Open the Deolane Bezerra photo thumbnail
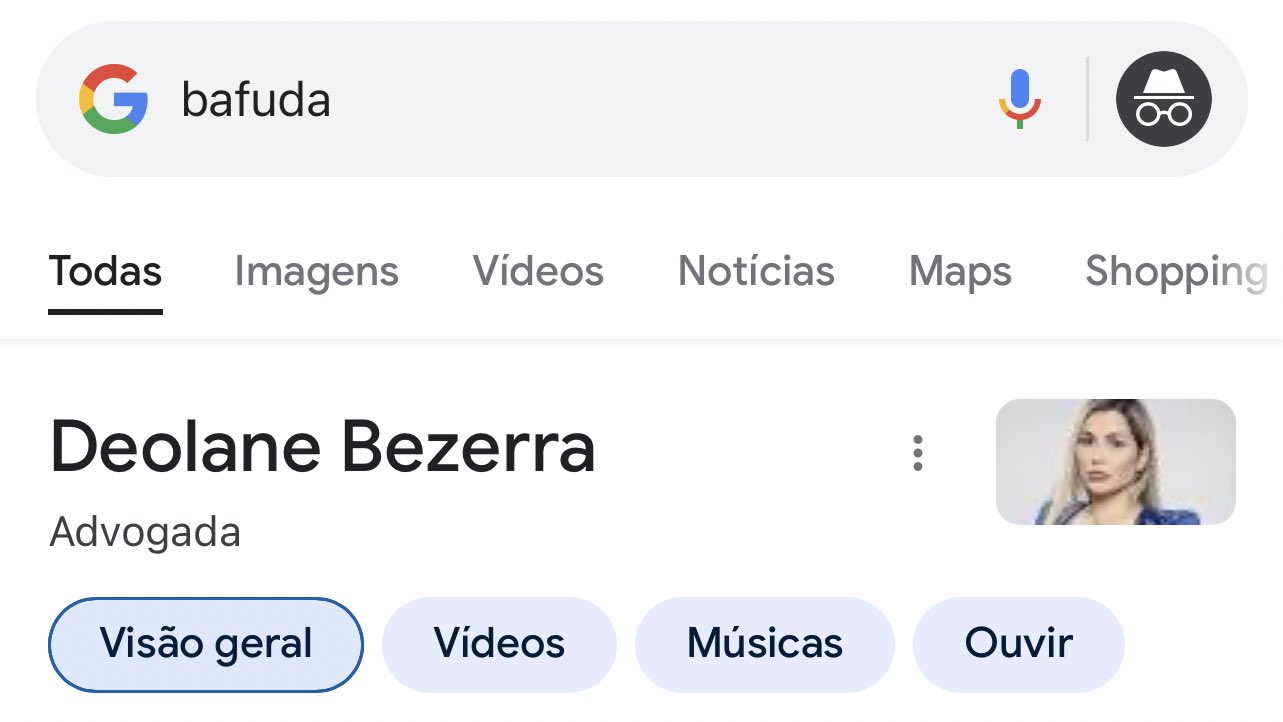 click(1115, 462)
